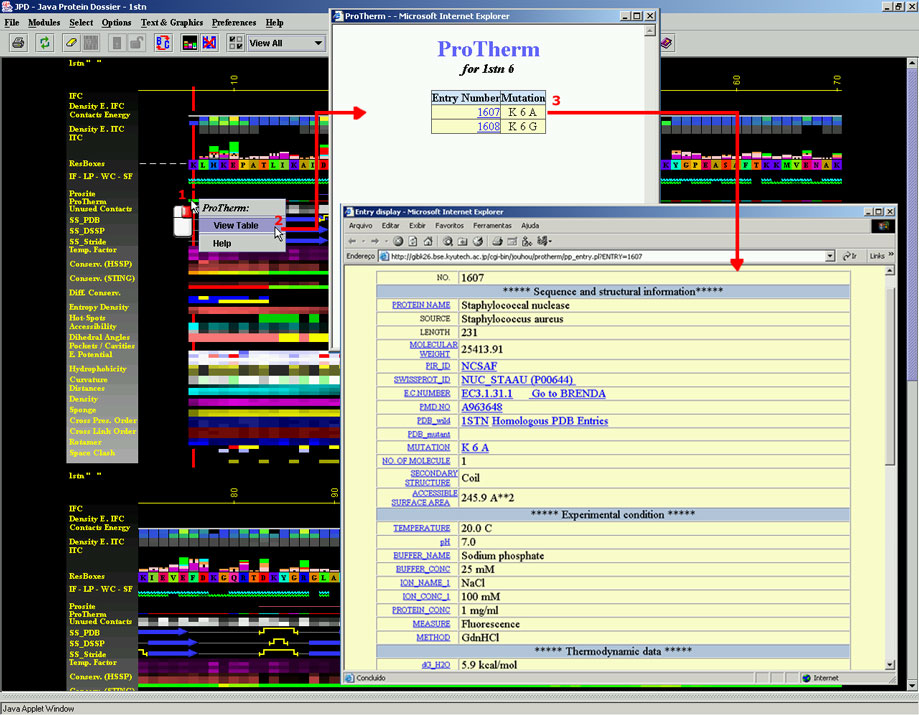The width and height of the screenshot is (919, 715).
Task: Click the green refresh arrows icon
Action: 45,43
